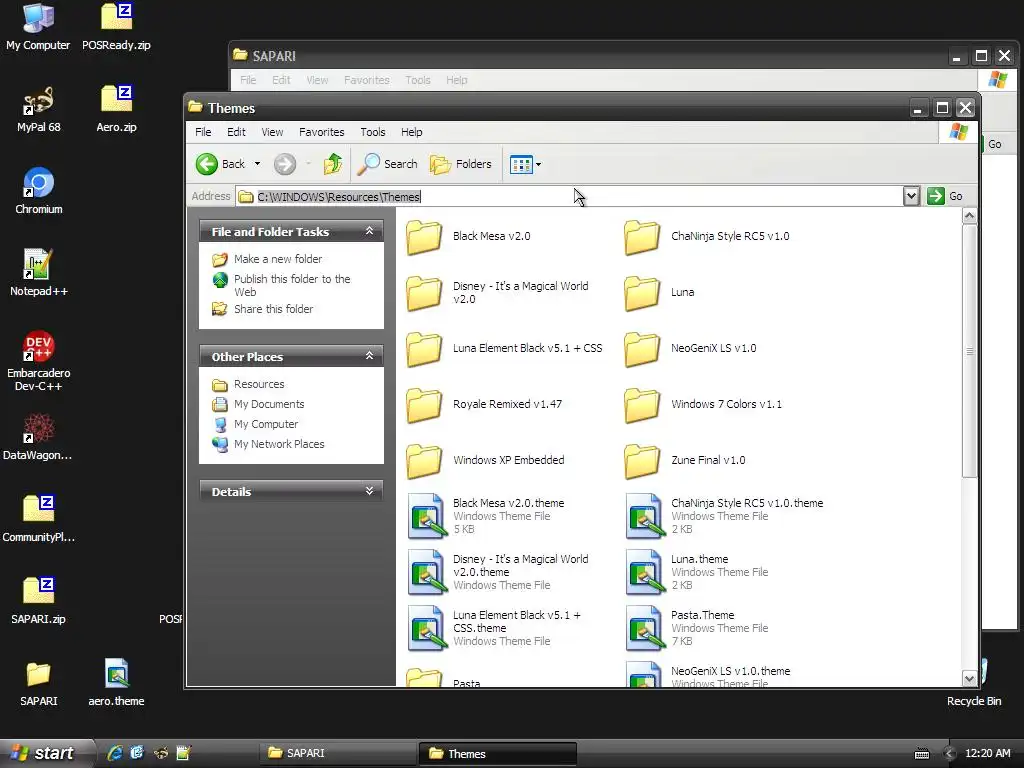Viewport: 1024px width, 768px height.
Task: Expand the Details panel
Action: (370, 491)
